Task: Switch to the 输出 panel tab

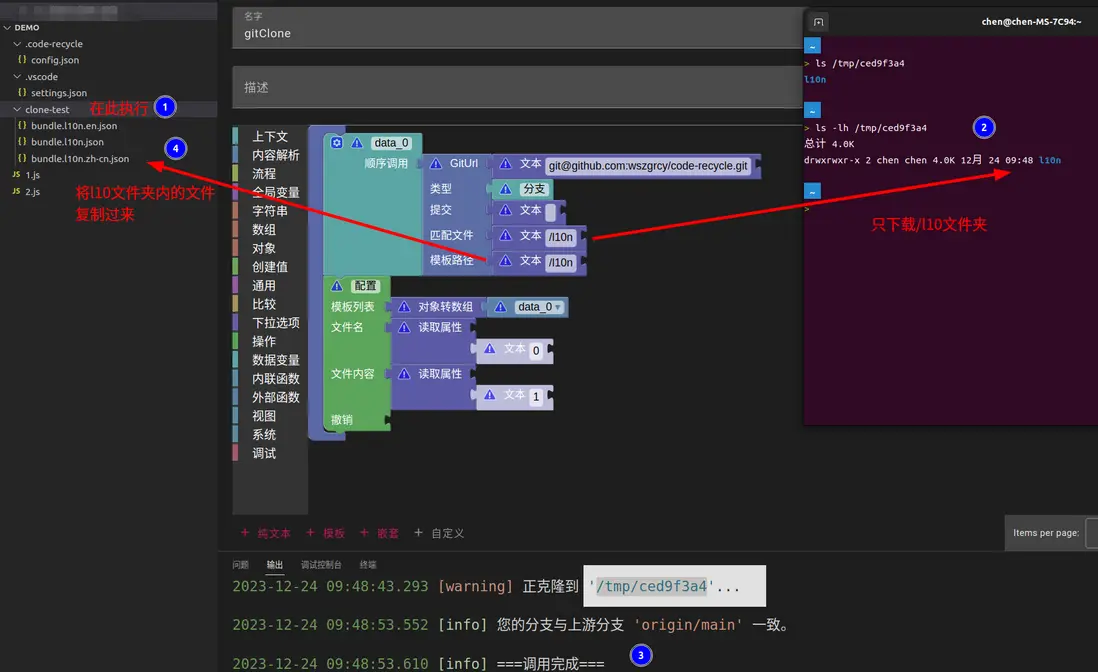Action: pos(274,565)
